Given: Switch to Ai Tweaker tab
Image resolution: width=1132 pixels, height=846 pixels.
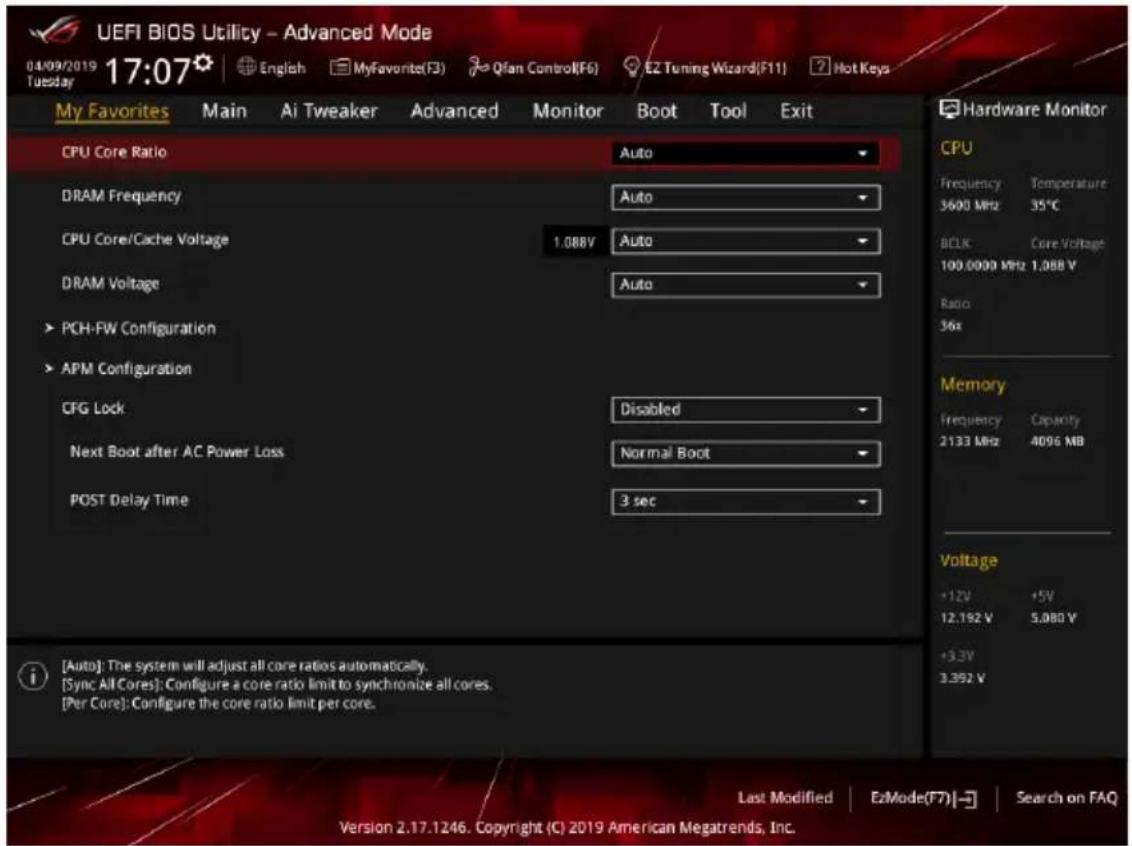Looking at the screenshot, I should (329, 111).
